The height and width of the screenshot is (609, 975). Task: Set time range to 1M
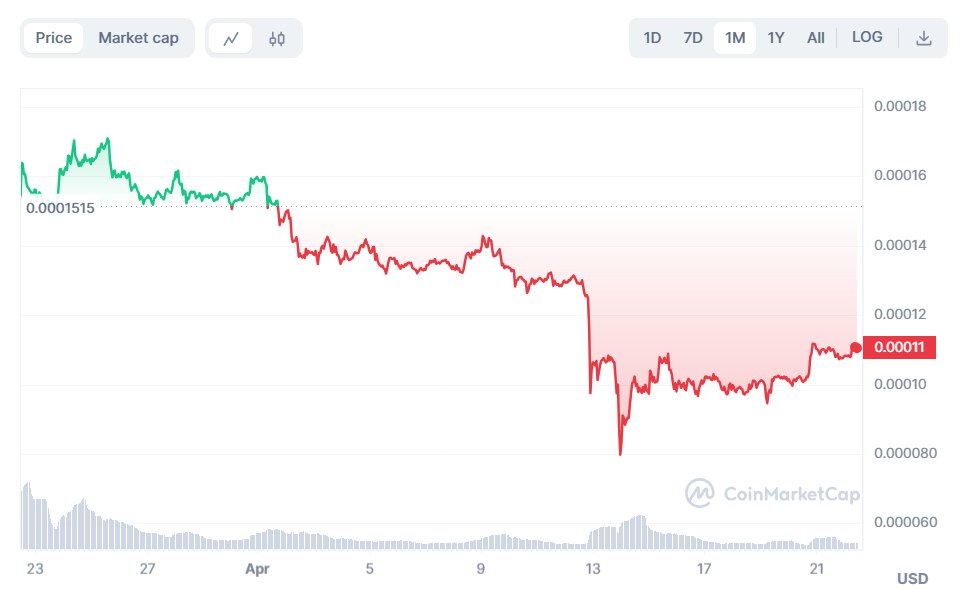point(735,38)
